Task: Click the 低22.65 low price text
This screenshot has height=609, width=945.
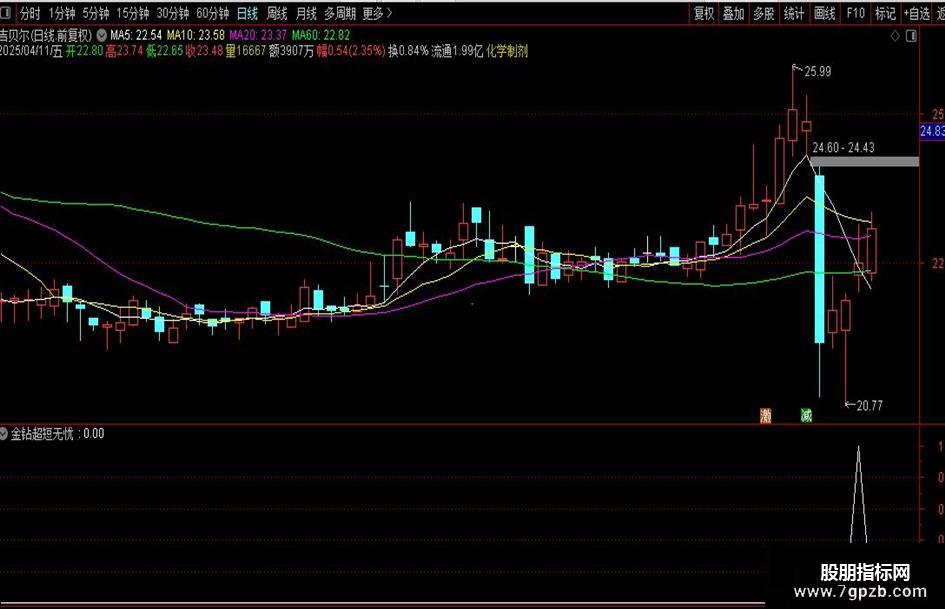Action: [165, 51]
